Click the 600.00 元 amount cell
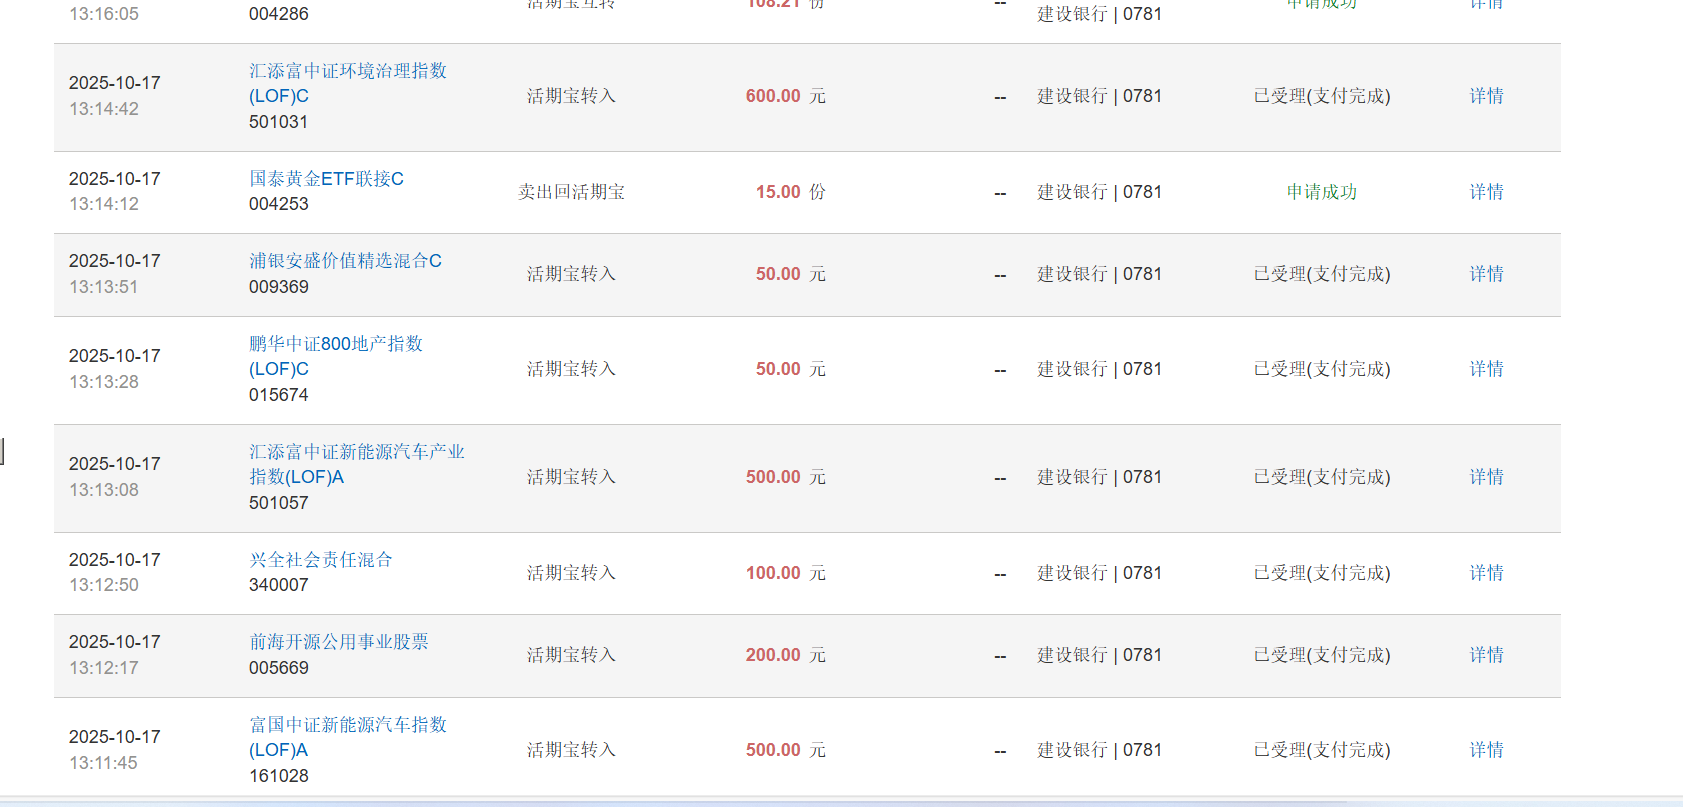 [784, 96]
